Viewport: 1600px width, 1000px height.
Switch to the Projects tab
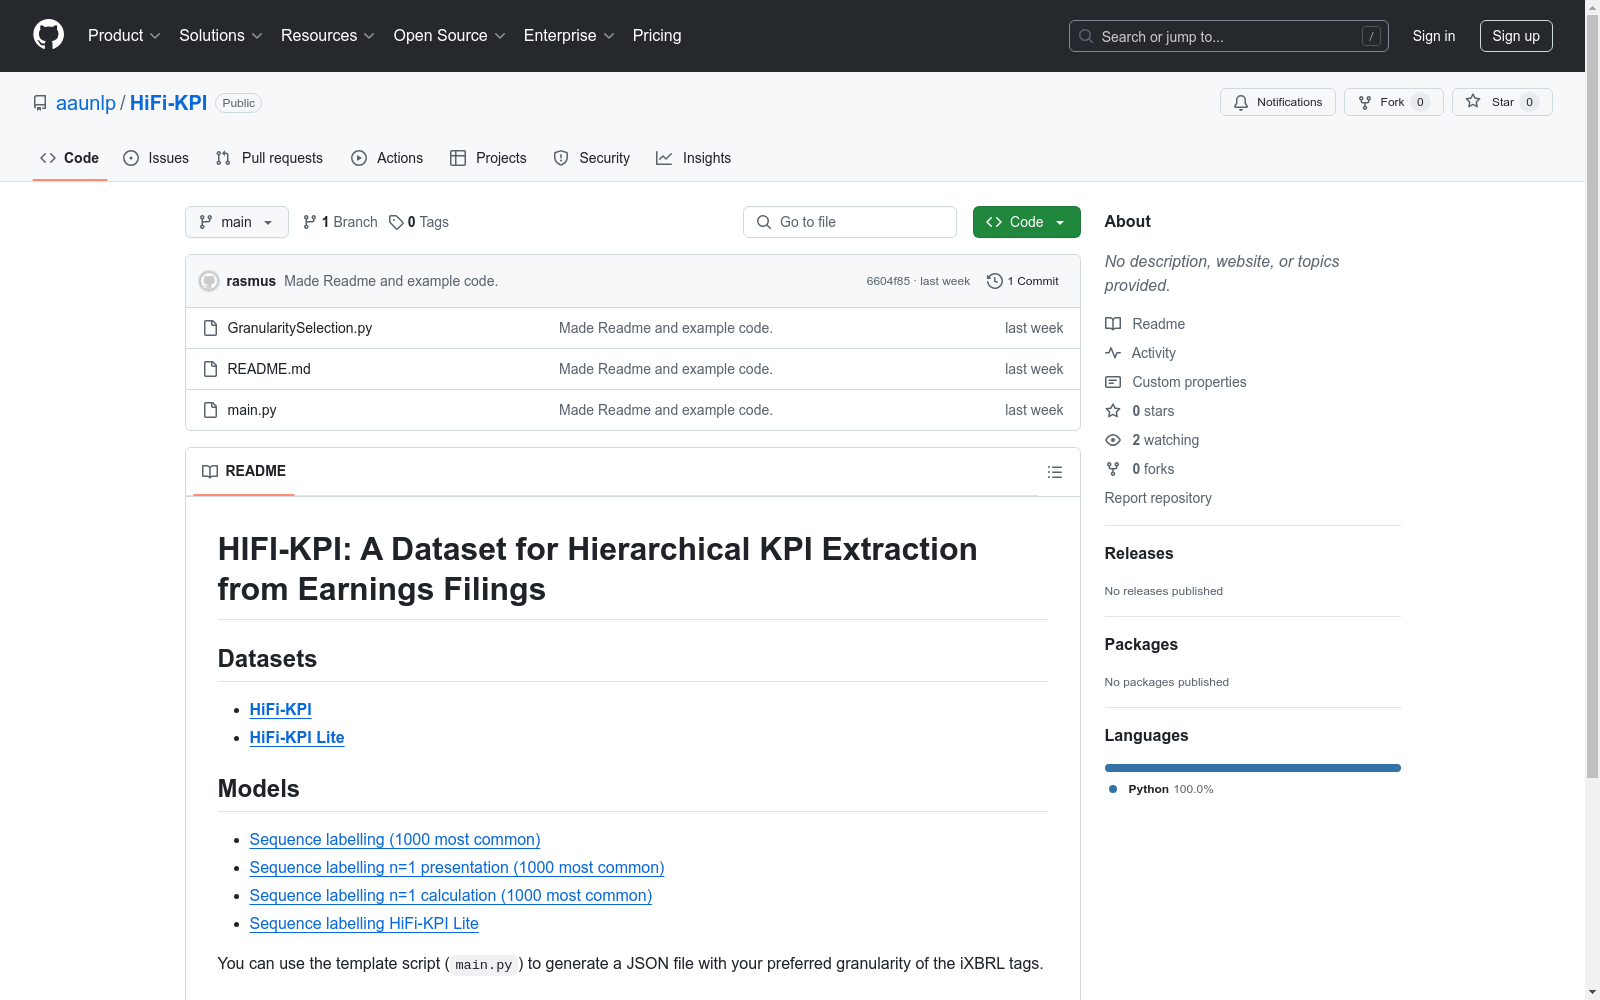488,158
